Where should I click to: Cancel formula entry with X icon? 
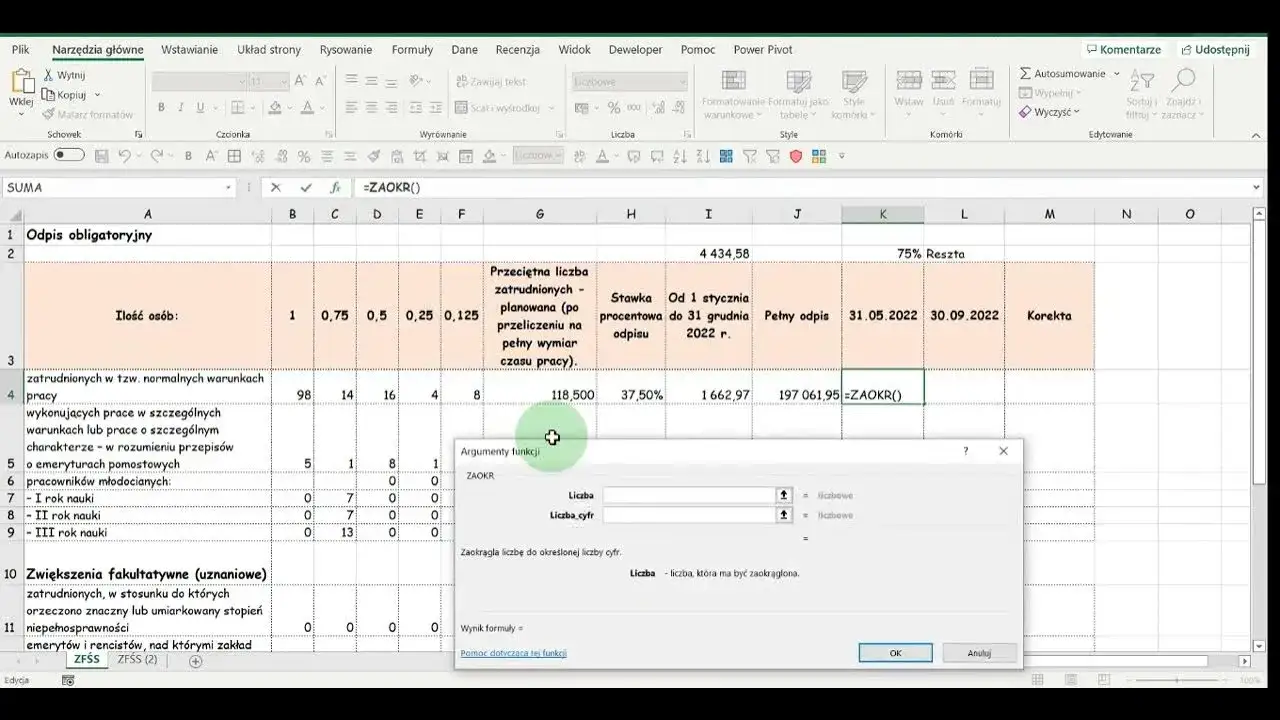pos(276,187)
